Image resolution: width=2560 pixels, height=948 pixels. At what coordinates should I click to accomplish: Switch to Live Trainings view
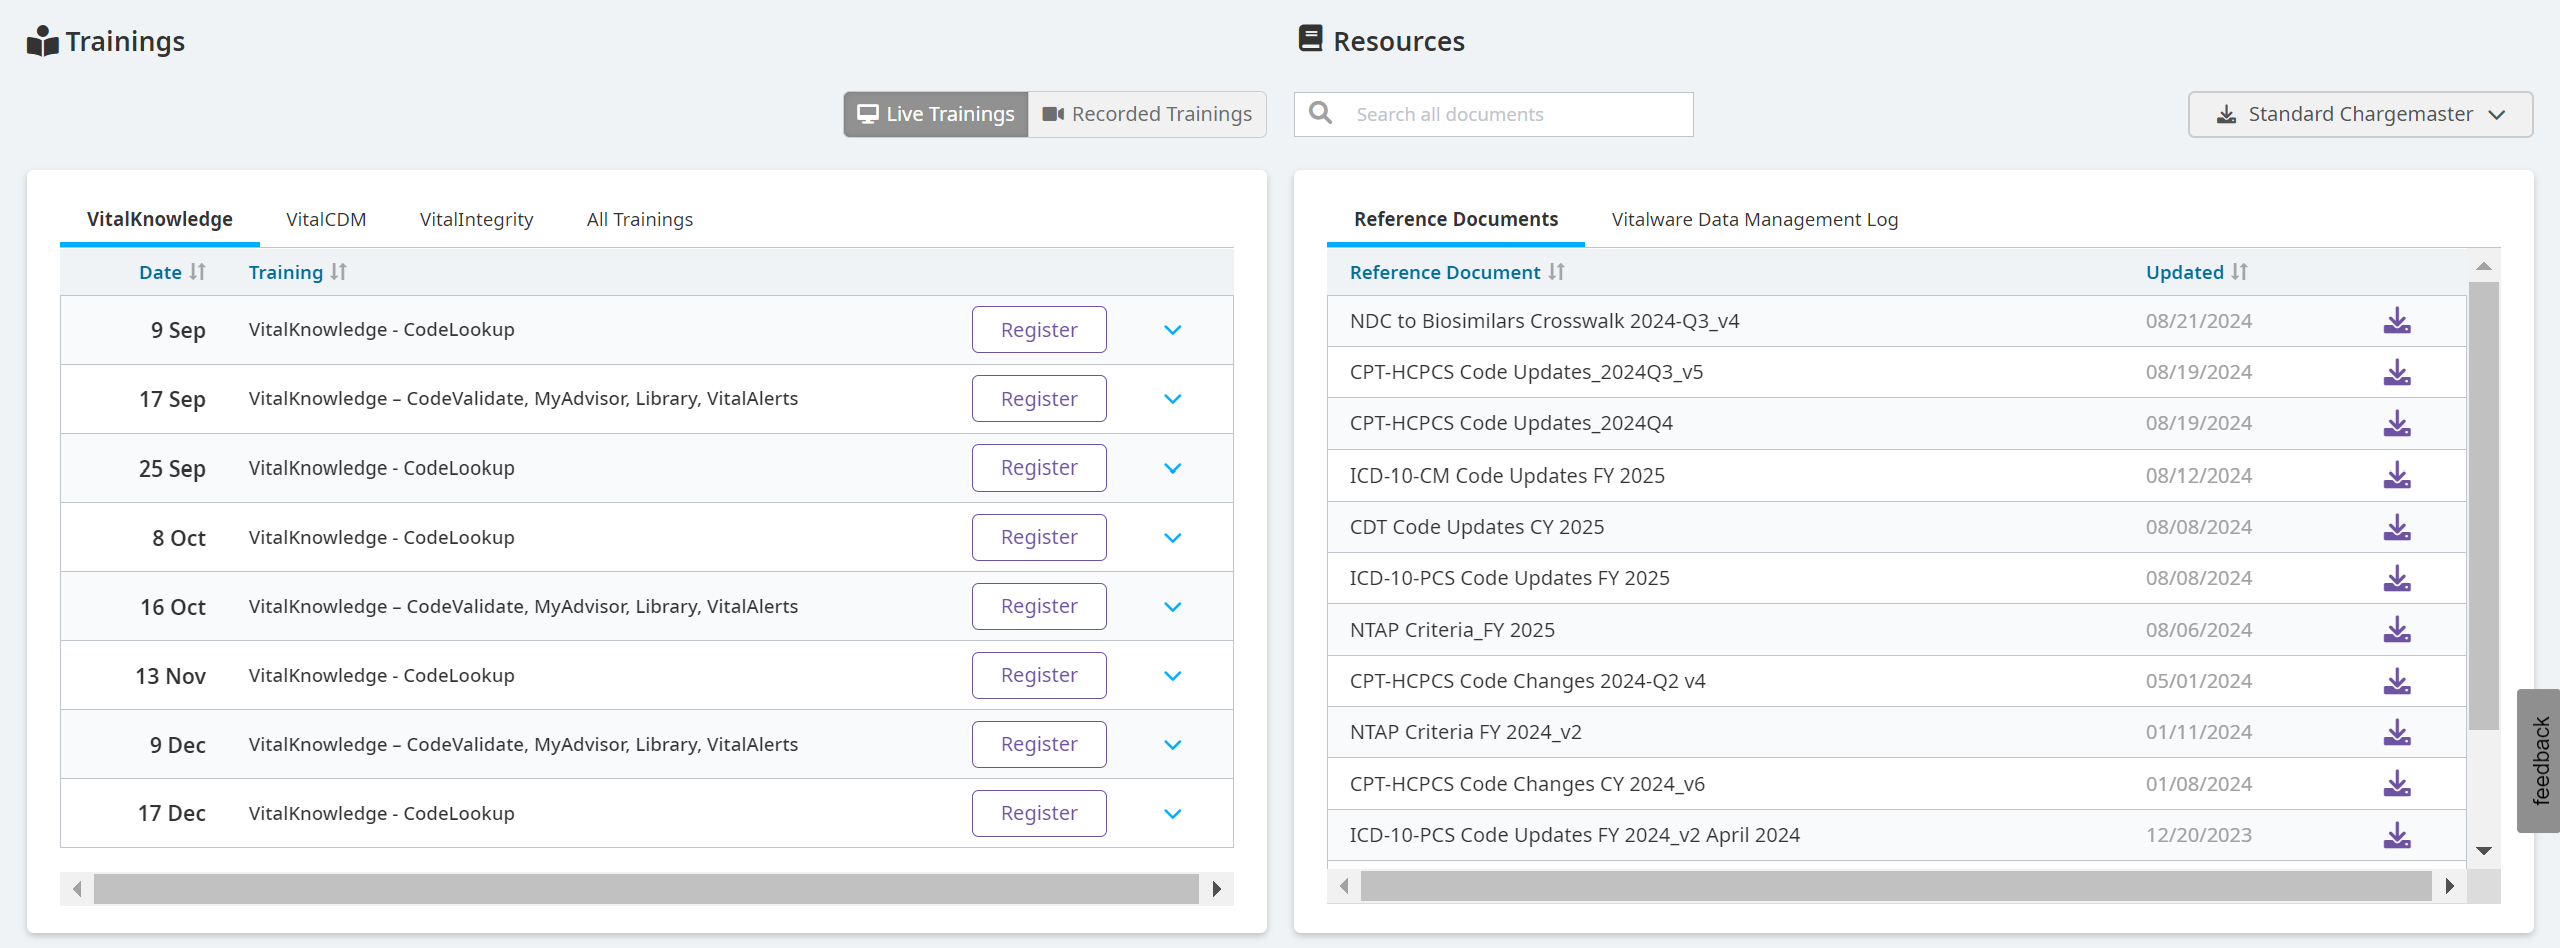(936, 114)
